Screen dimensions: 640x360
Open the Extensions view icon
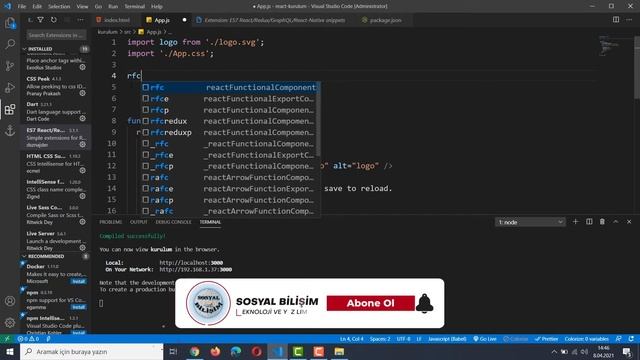pos(10,109)
